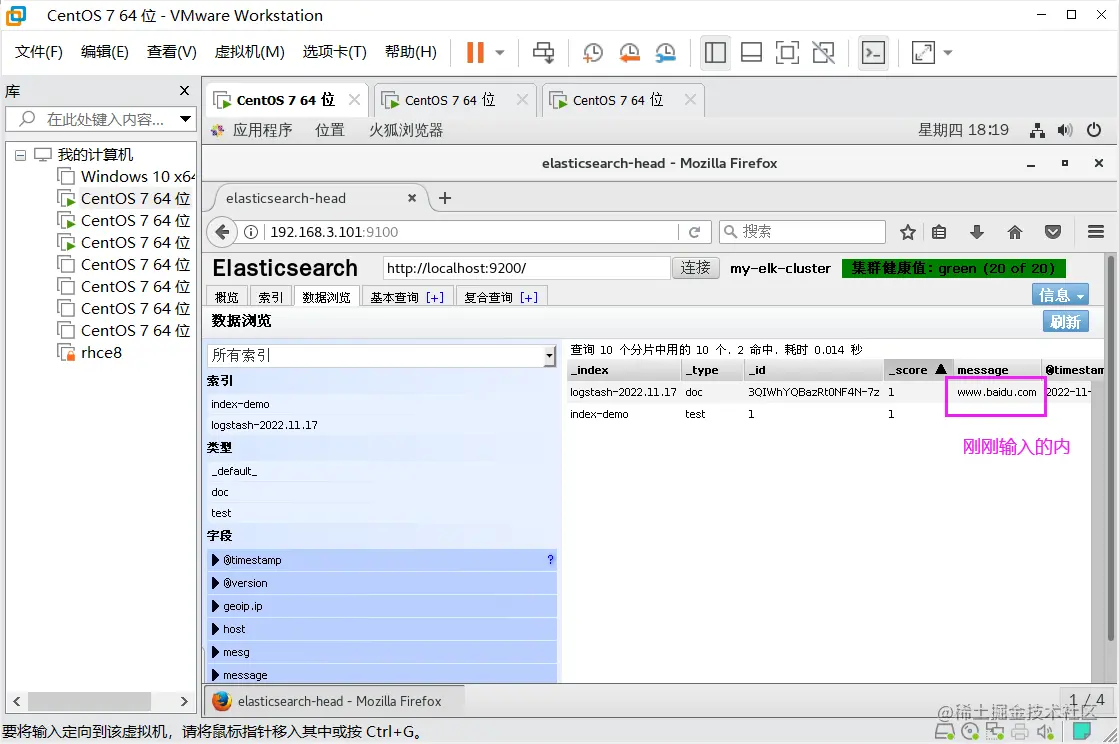Go back in Firefox

click(223, 232)
